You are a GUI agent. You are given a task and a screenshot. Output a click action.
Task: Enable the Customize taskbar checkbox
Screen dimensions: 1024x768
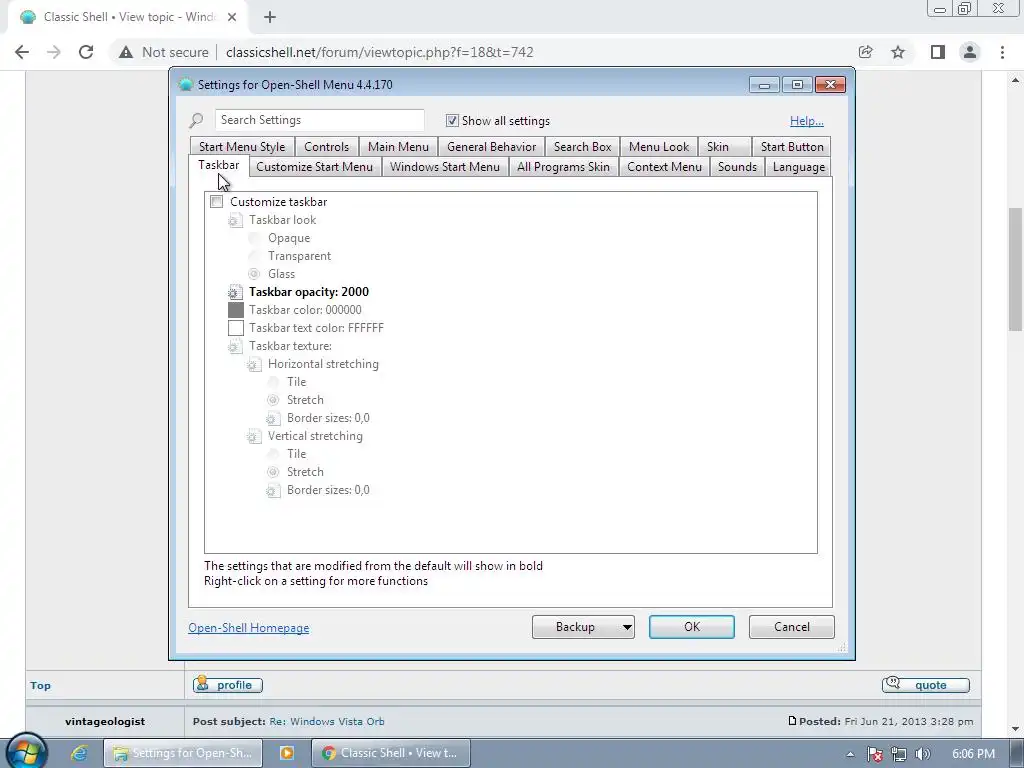217,202
